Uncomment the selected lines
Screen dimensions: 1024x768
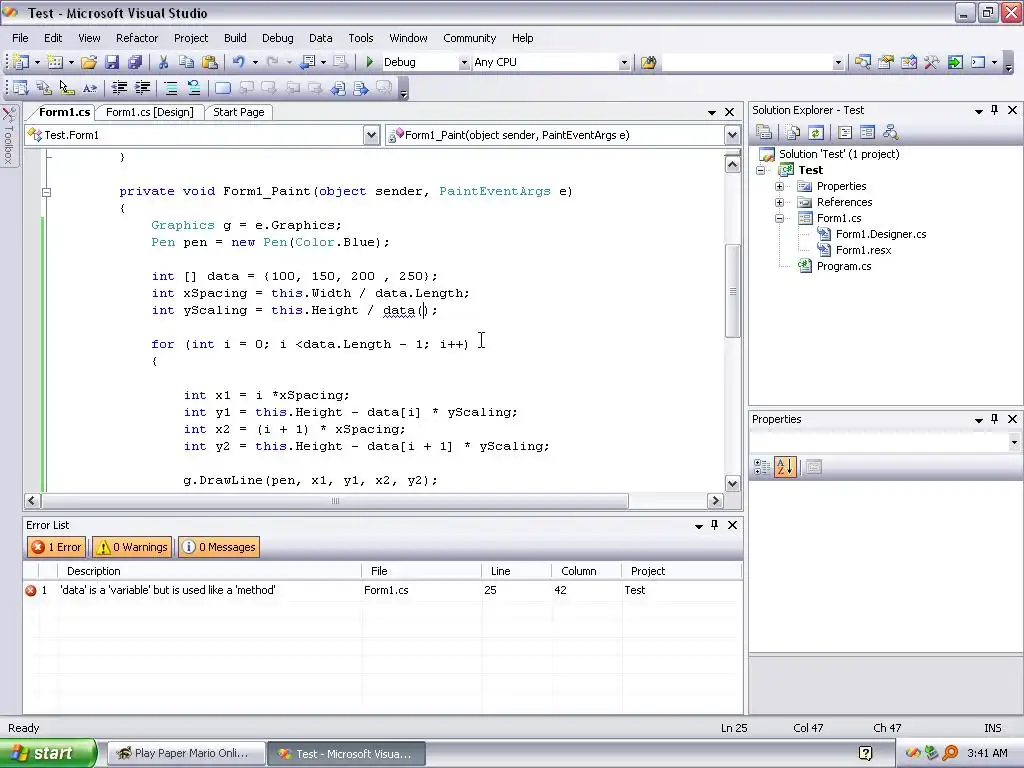tap(194, 88)
